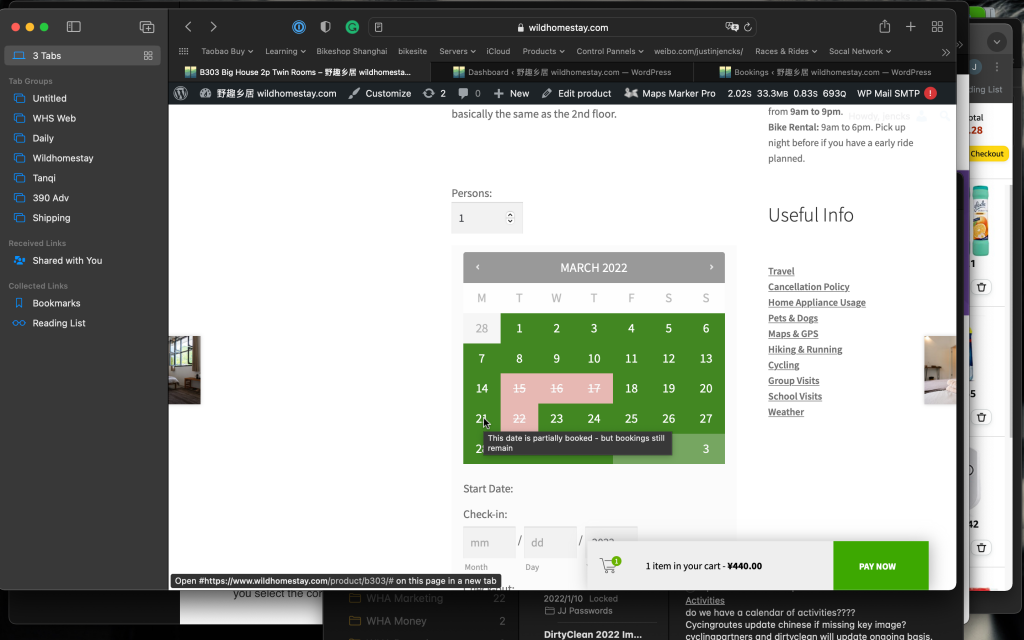The width and height of the screenshot is (1024, 640).
Task: Click the wildhomestay.com address bar
Action: click(562, 27)
